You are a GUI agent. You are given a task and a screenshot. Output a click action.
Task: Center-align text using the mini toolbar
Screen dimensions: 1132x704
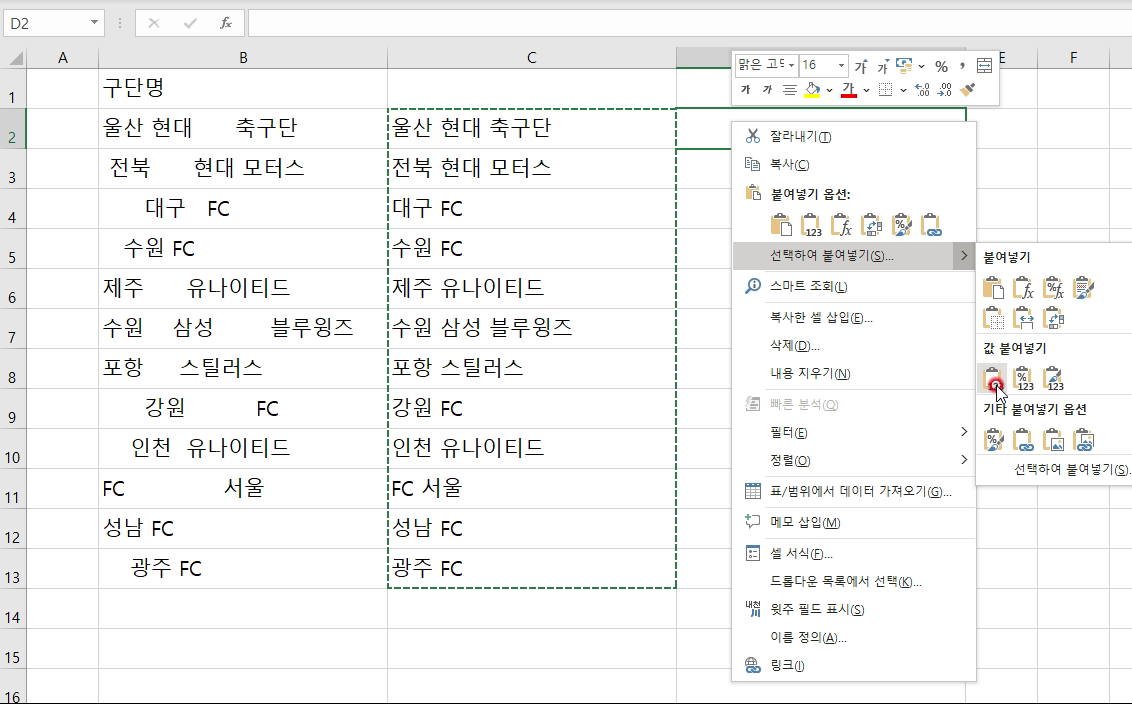coord(790,90)
